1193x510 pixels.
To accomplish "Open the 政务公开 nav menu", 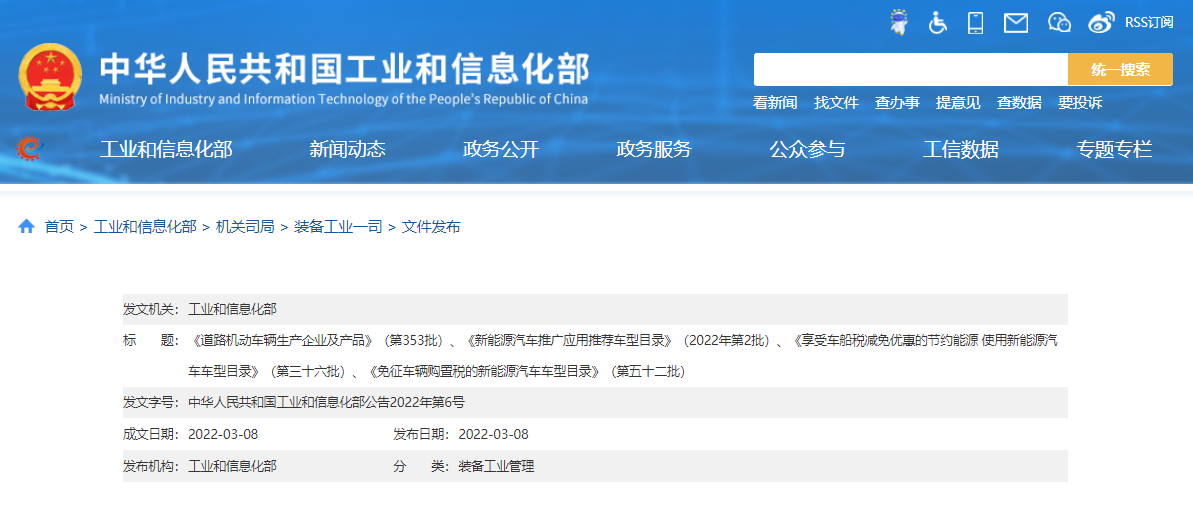I will [x=501, y=149].
